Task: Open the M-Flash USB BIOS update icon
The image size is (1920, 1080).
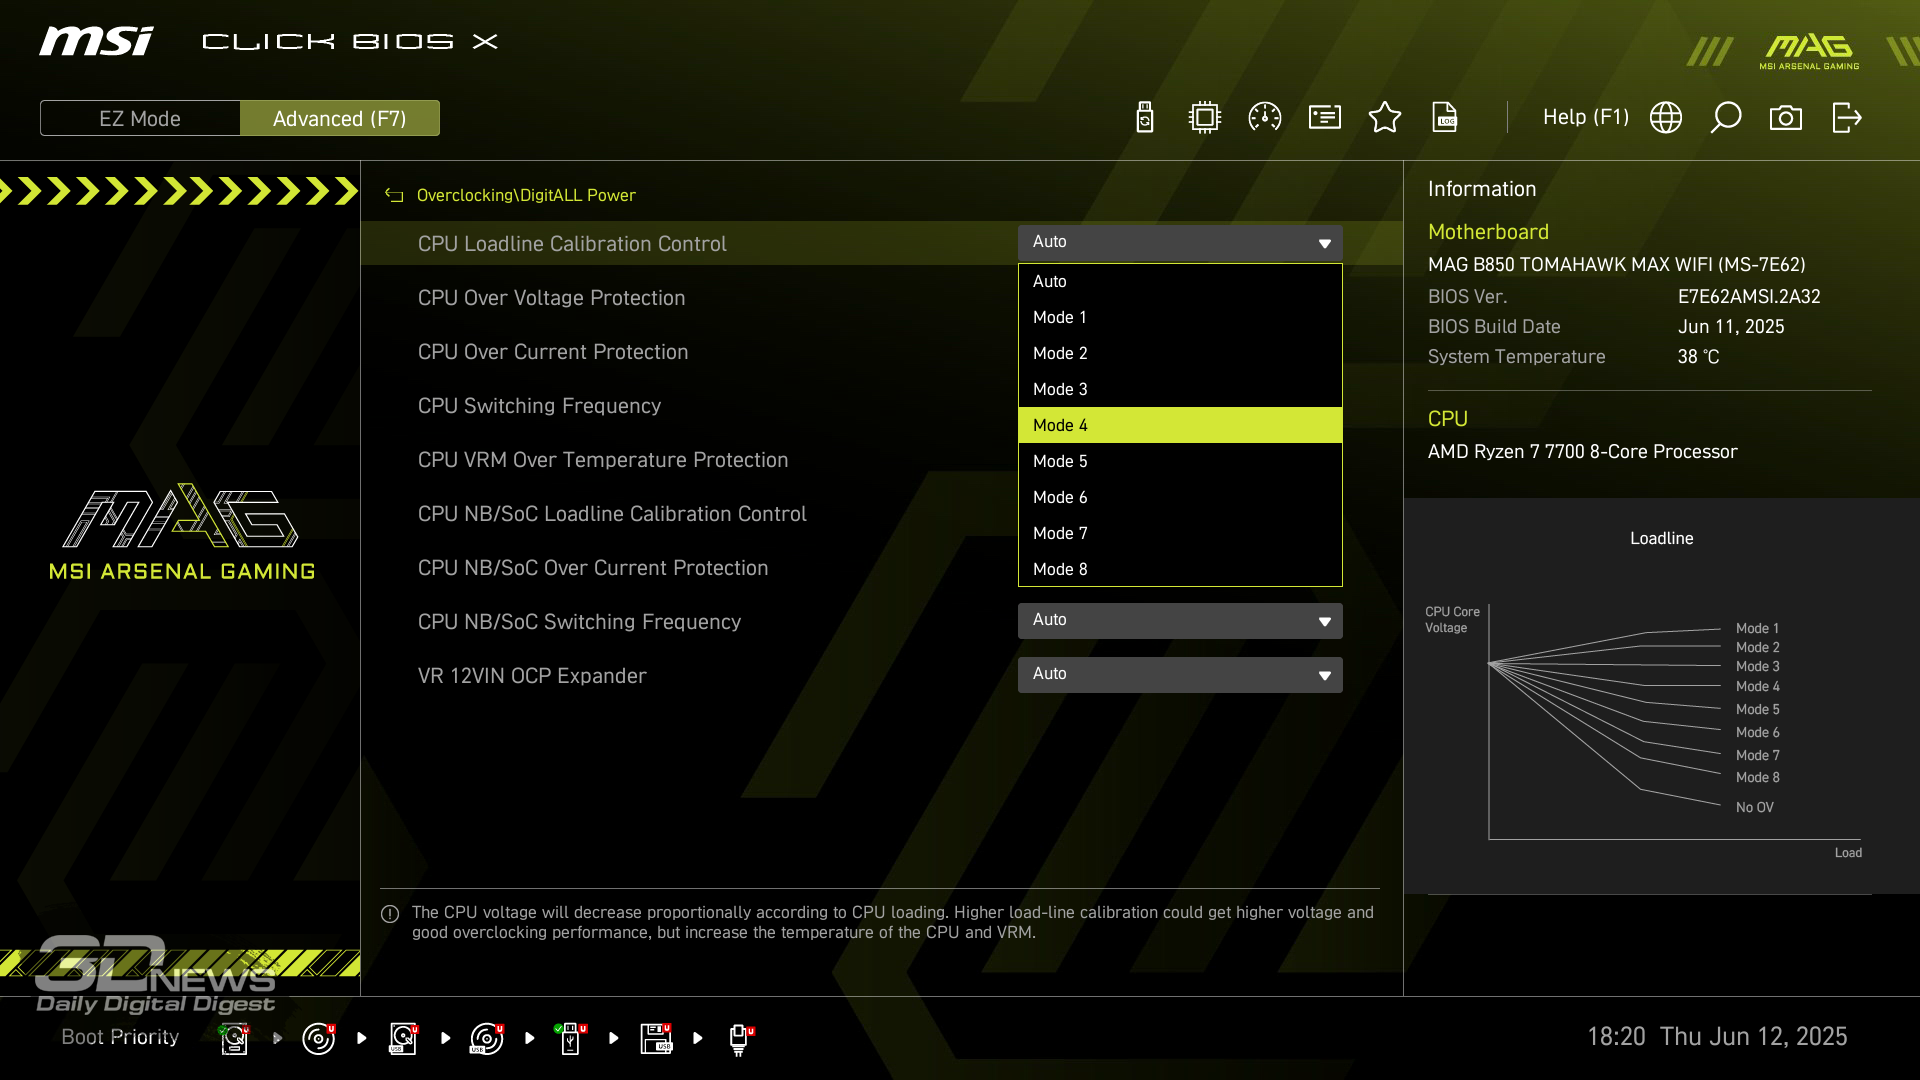Action: 1145,117
